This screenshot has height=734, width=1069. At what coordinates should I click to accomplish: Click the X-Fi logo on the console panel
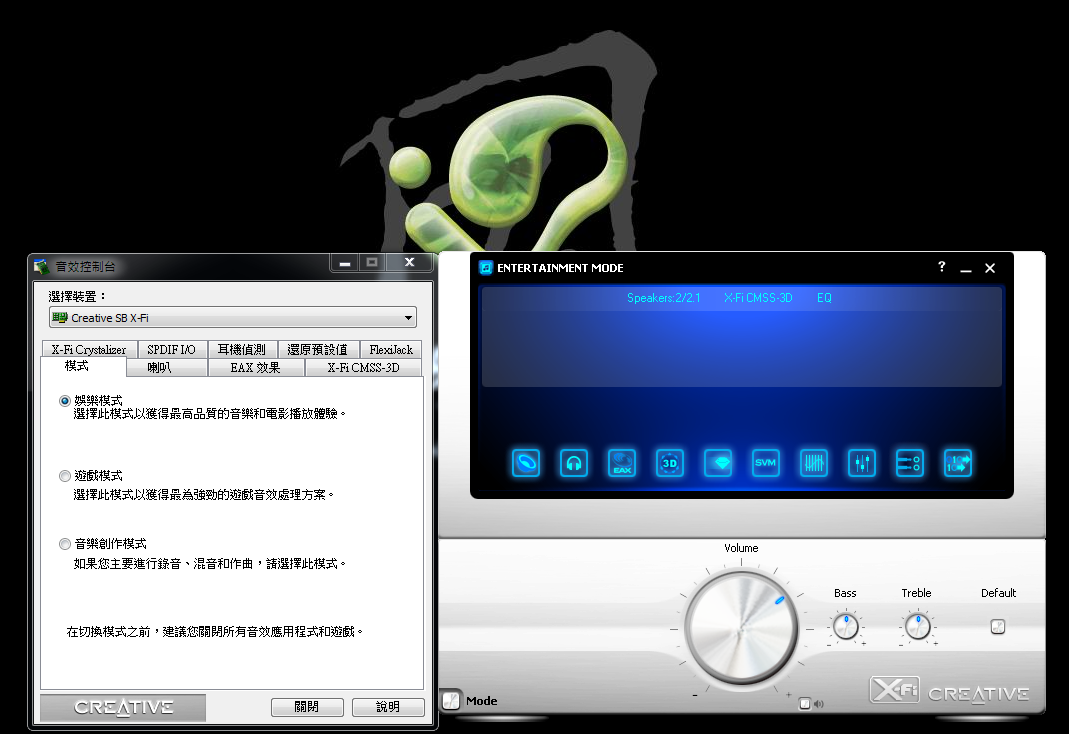coord(894,690)
